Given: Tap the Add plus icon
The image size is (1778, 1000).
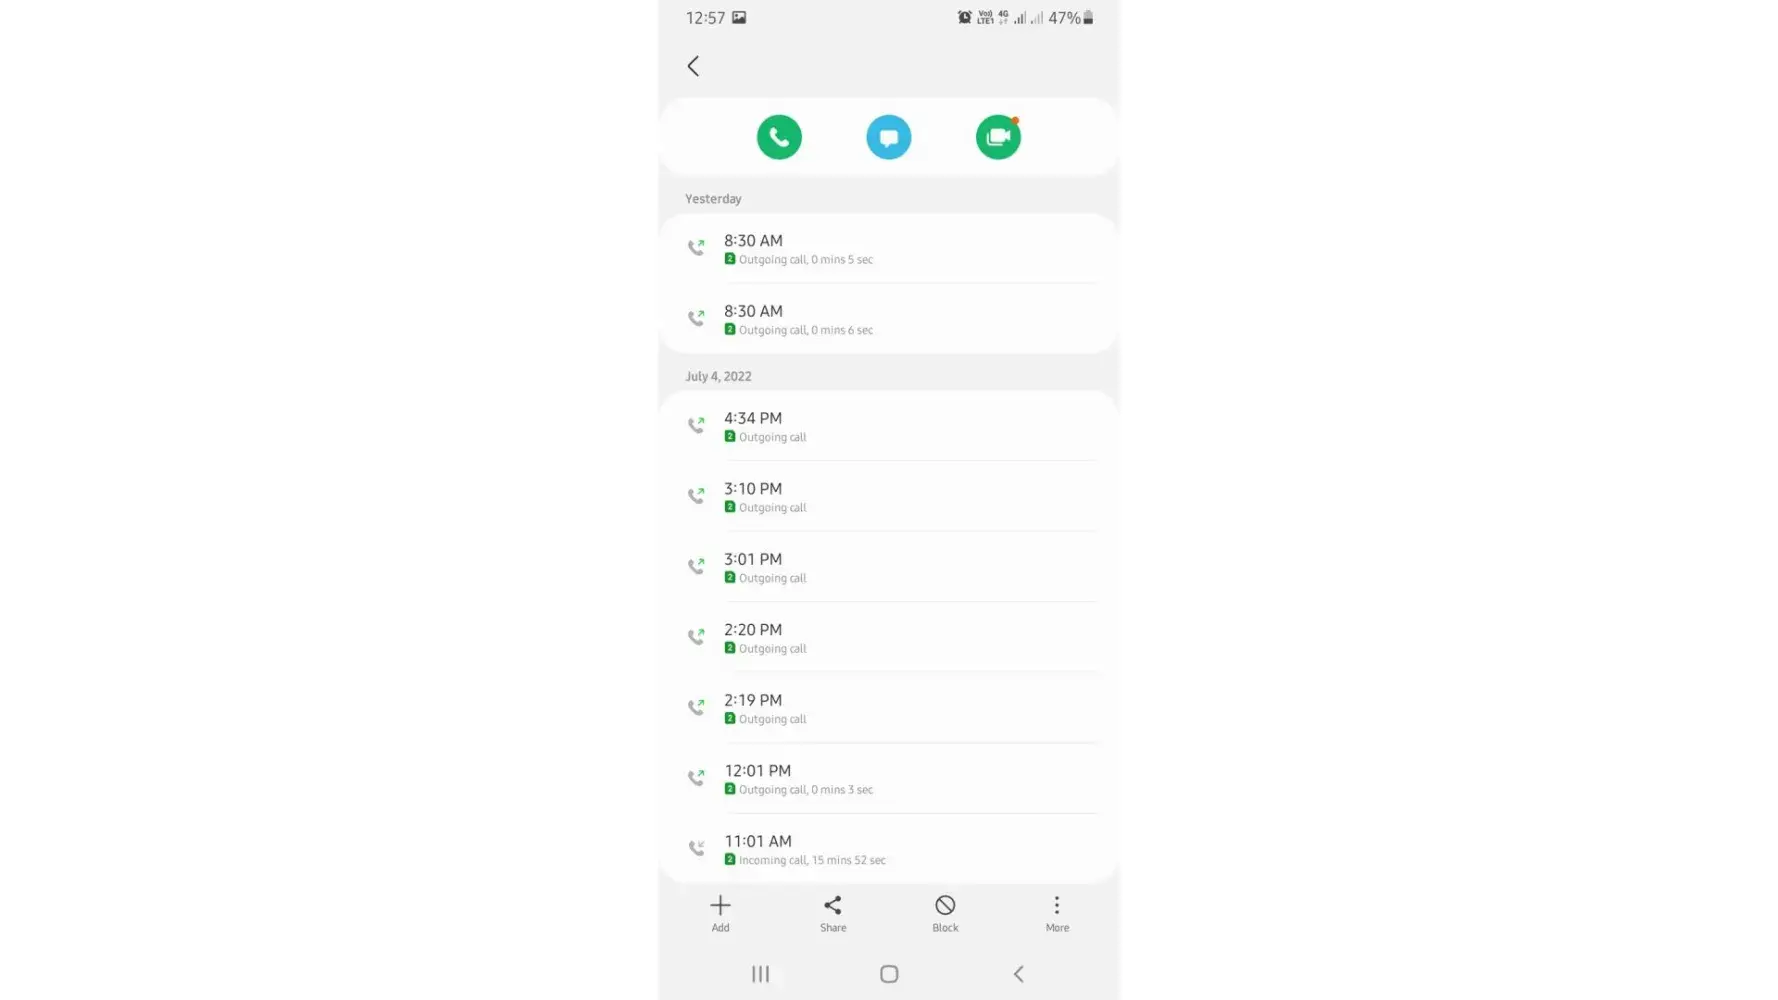Looking at the screenshot, I should pyautogui.click(x=720, y=913).
